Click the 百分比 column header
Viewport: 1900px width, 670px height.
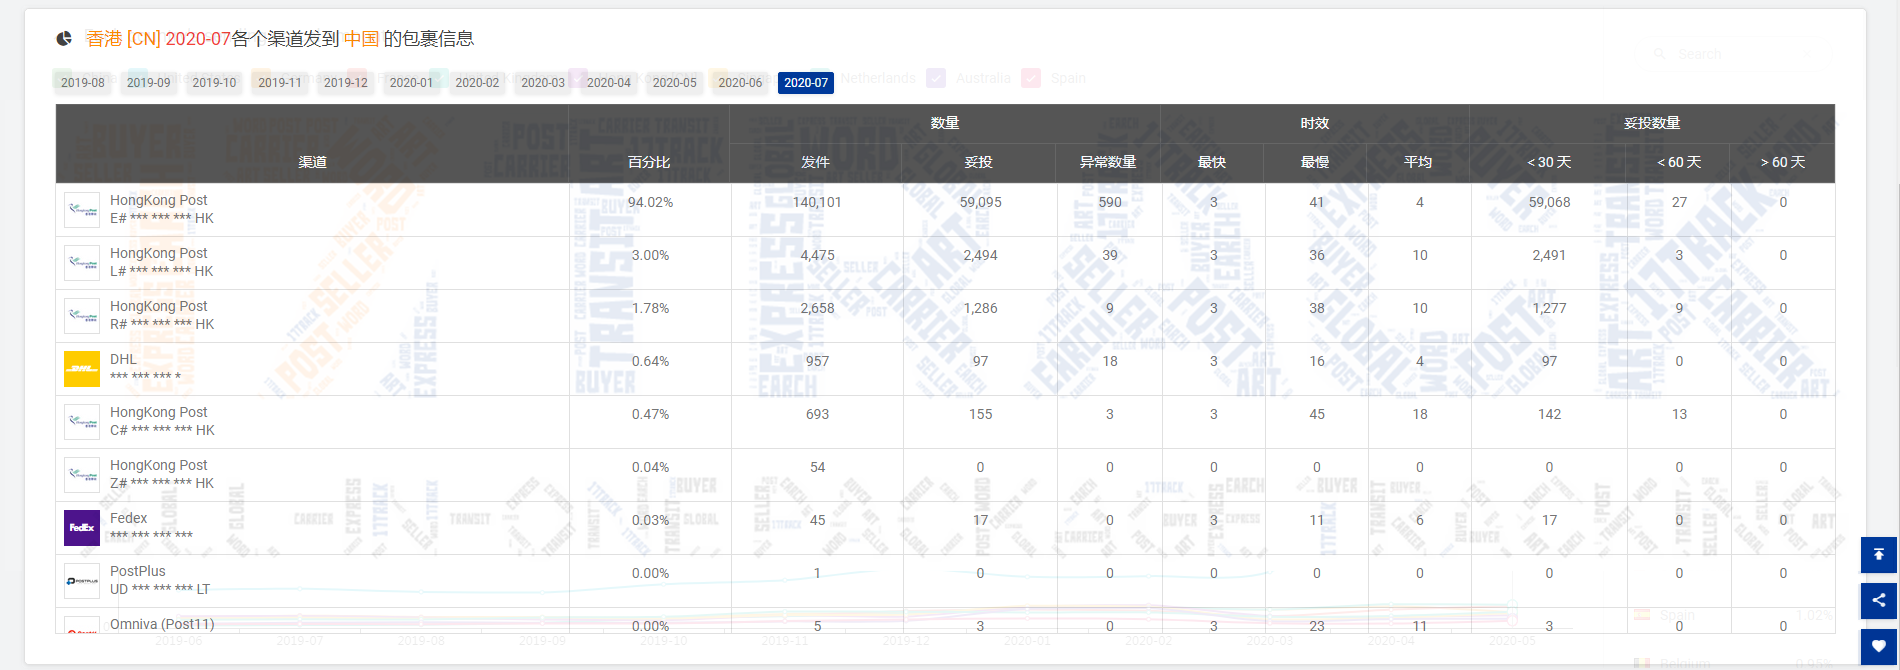tap(649, 162)
